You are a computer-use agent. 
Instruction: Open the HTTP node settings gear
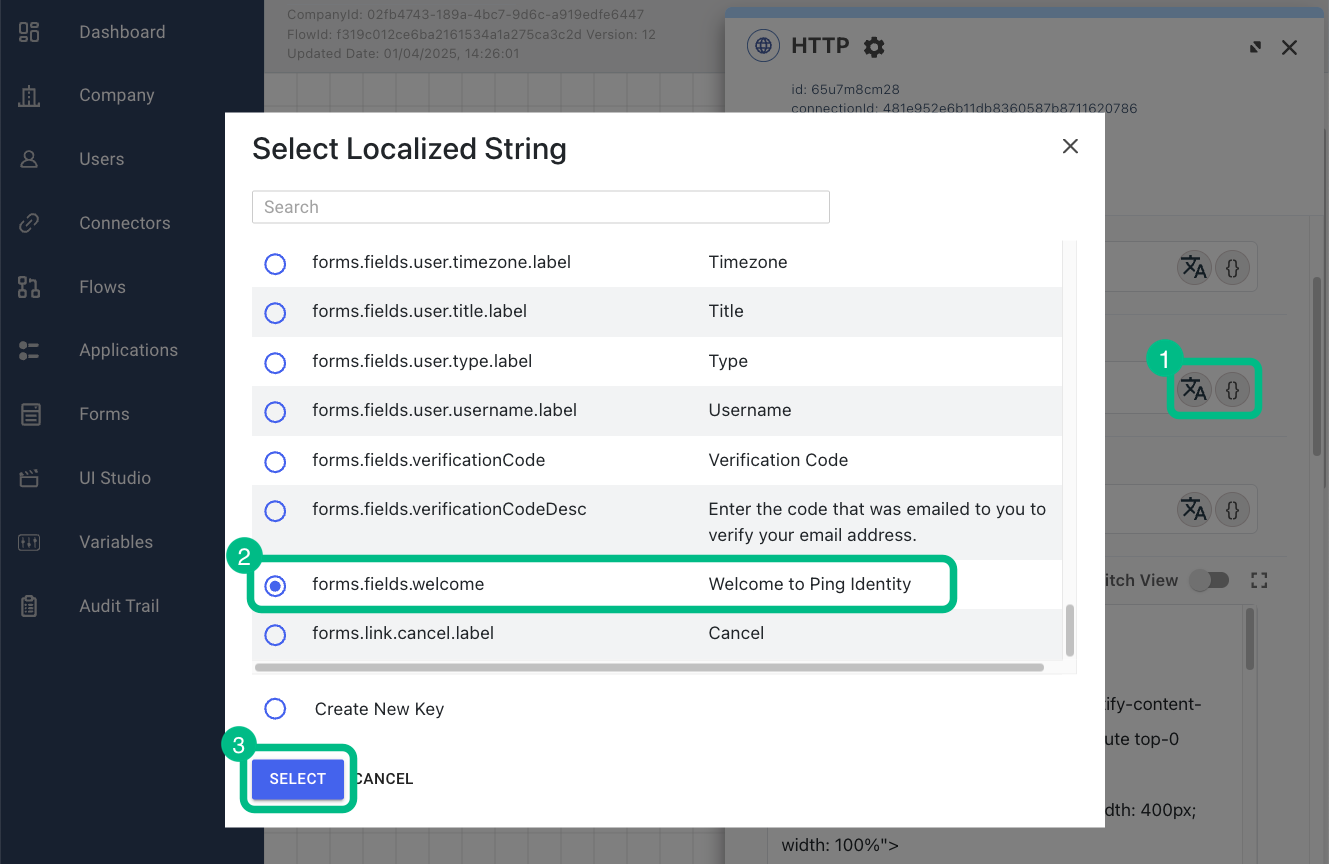874,46
